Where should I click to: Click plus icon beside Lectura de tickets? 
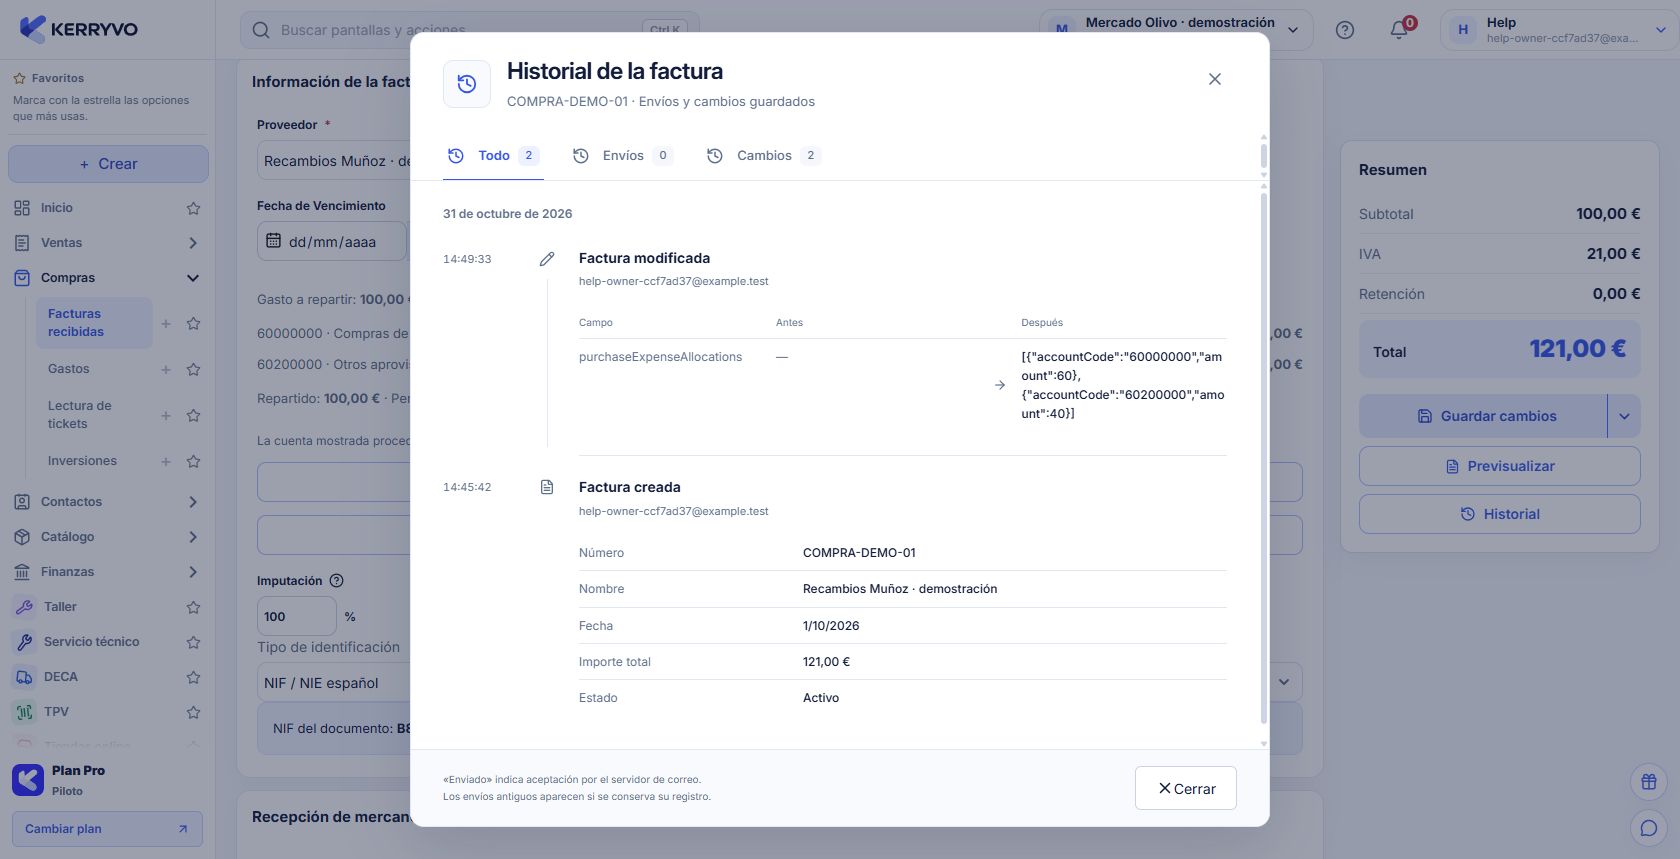(166, 415)
